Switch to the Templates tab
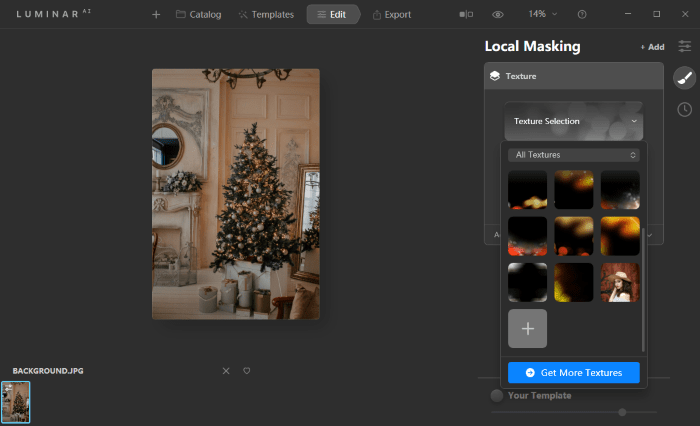Viewport: 700px width, 426px height. click(x=266, y=15)
